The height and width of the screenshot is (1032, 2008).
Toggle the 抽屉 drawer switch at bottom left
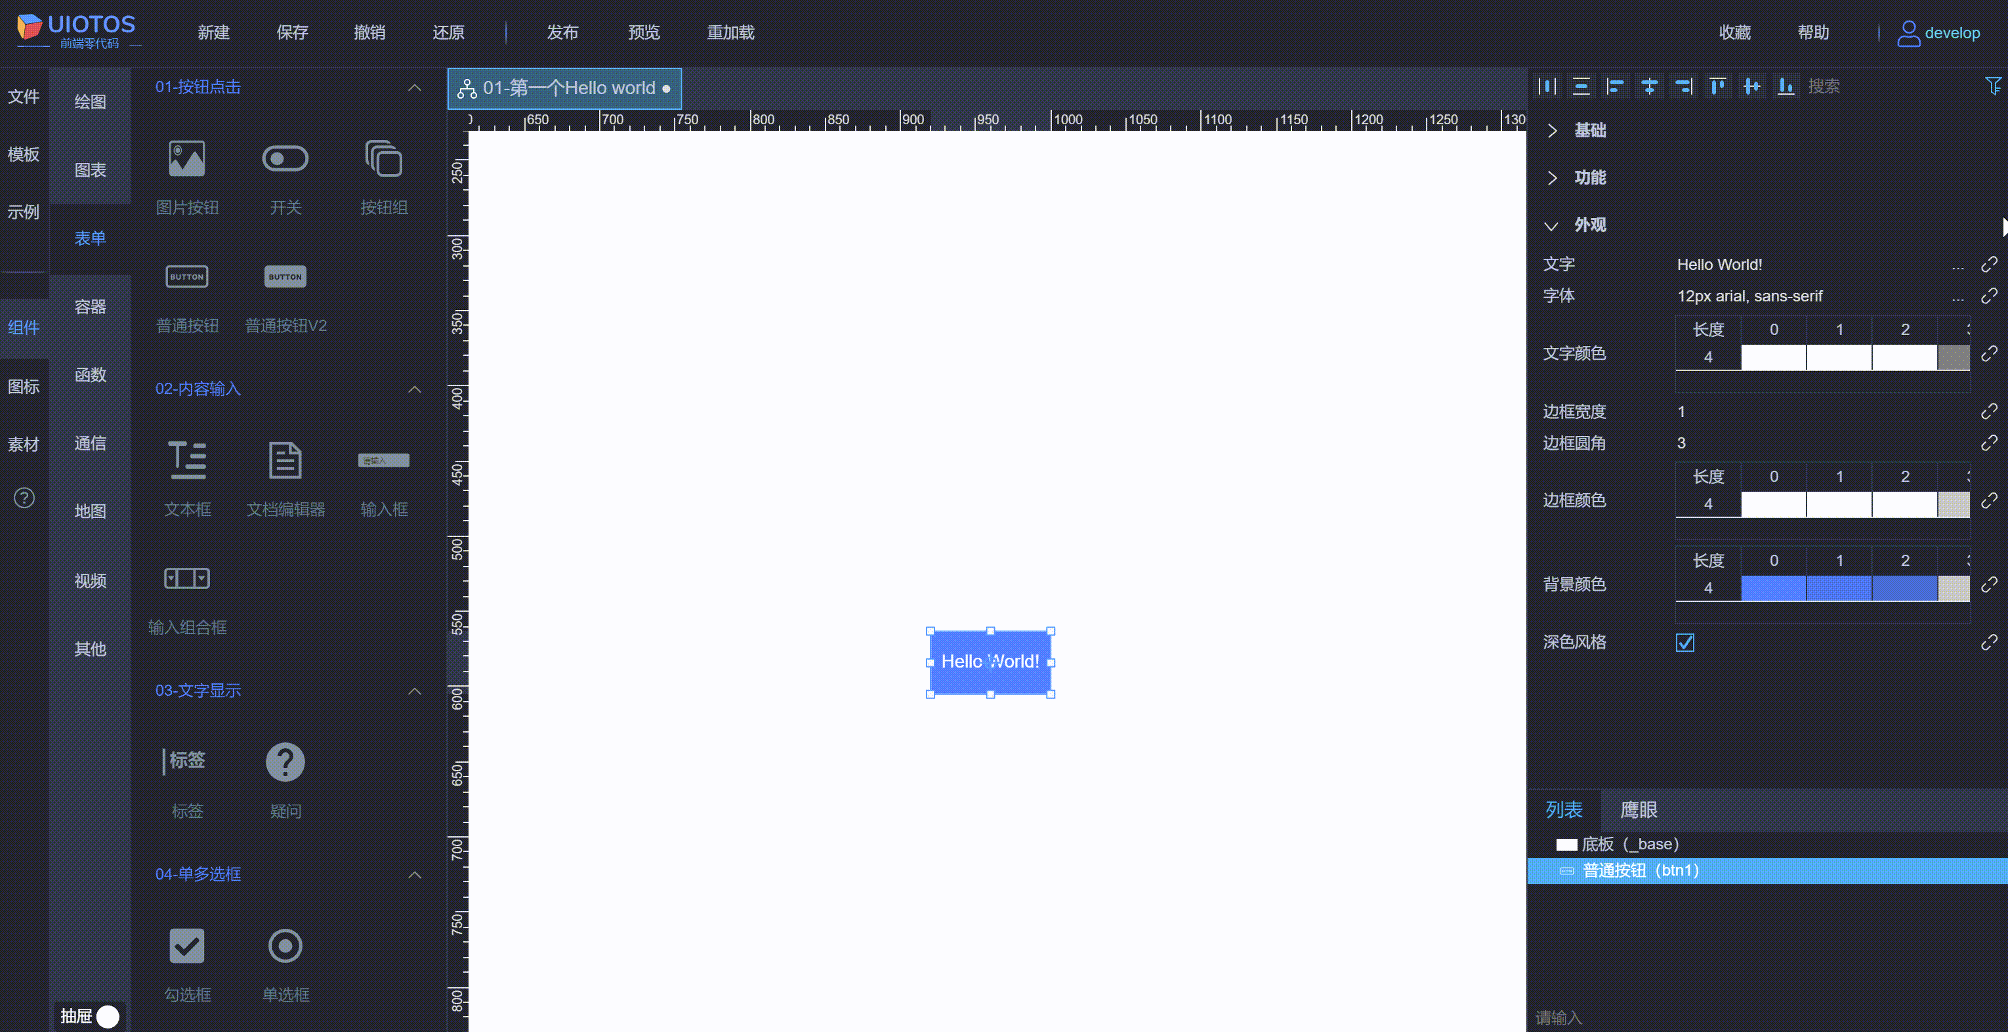[x=106, y=1014]
